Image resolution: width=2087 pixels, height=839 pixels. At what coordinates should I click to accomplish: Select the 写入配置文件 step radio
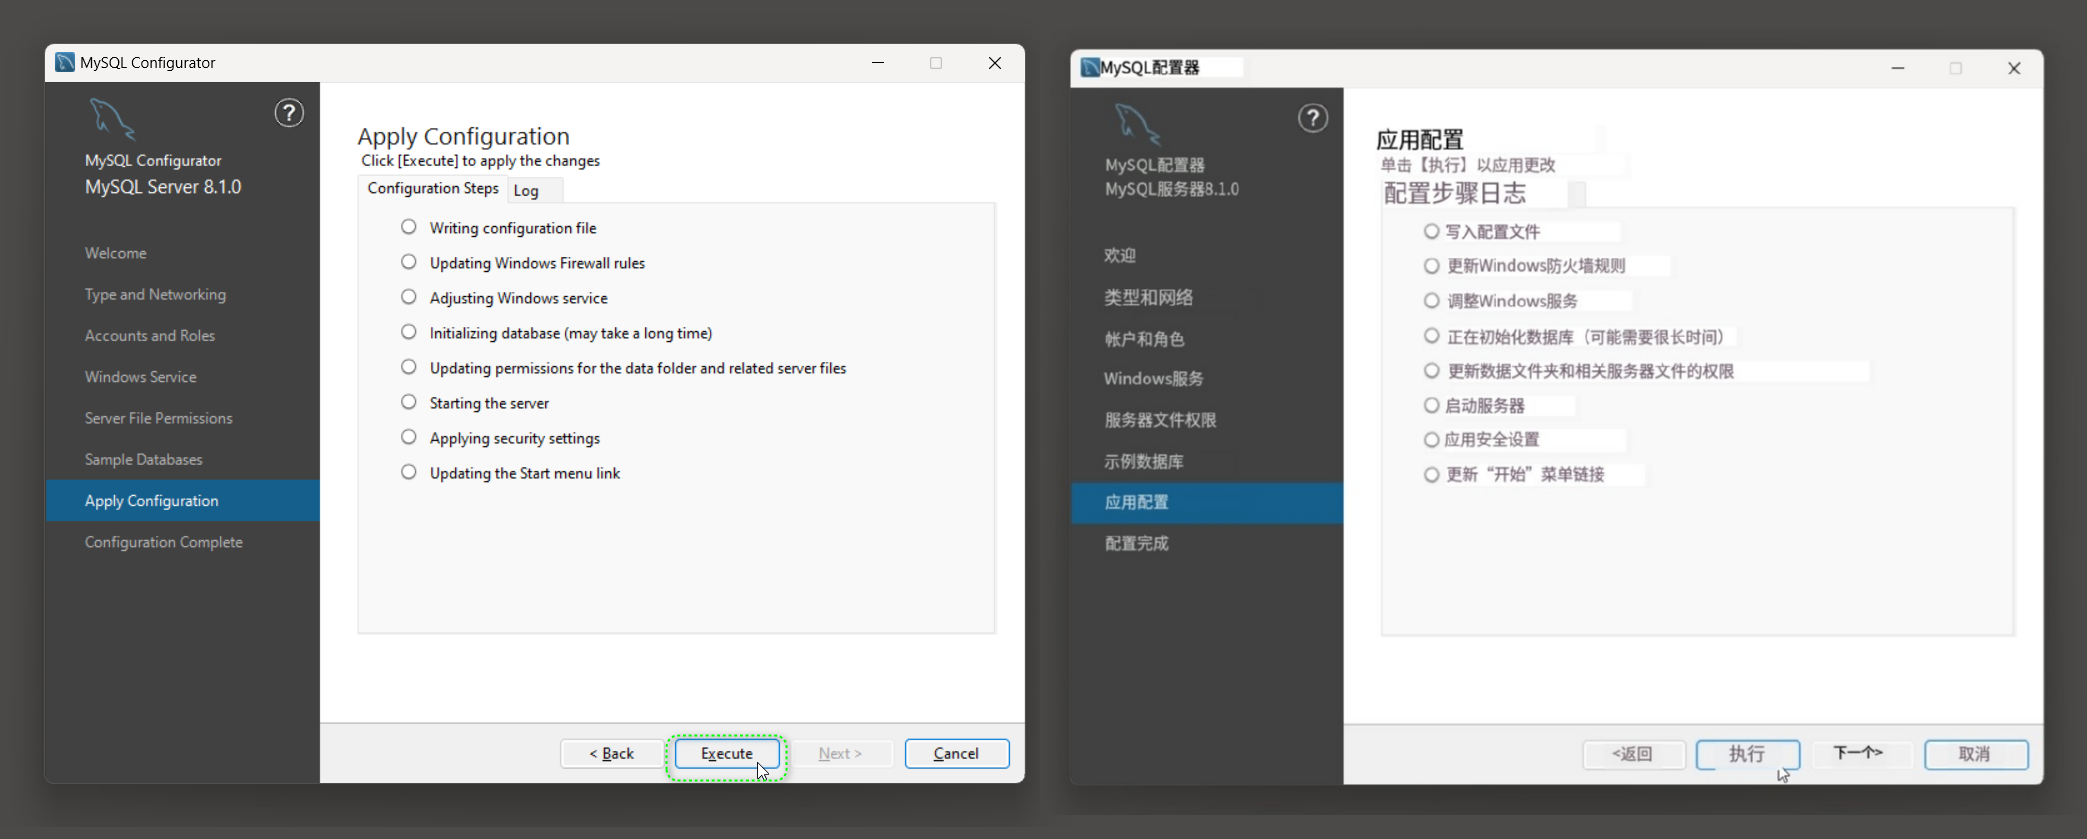pyautogui.click(x=1432, y=231)
